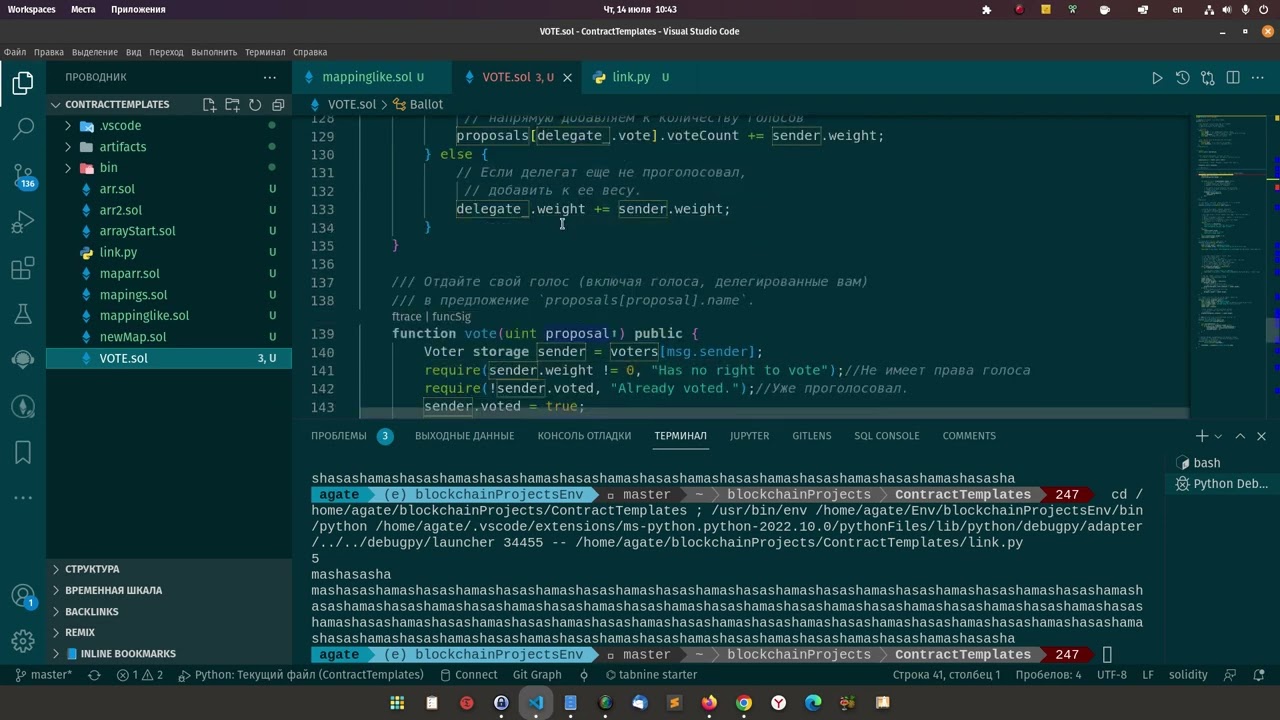Open the Extensions view in activity bar
Viewport: 1280px width, 720px height.
click(x=22, y=268)
